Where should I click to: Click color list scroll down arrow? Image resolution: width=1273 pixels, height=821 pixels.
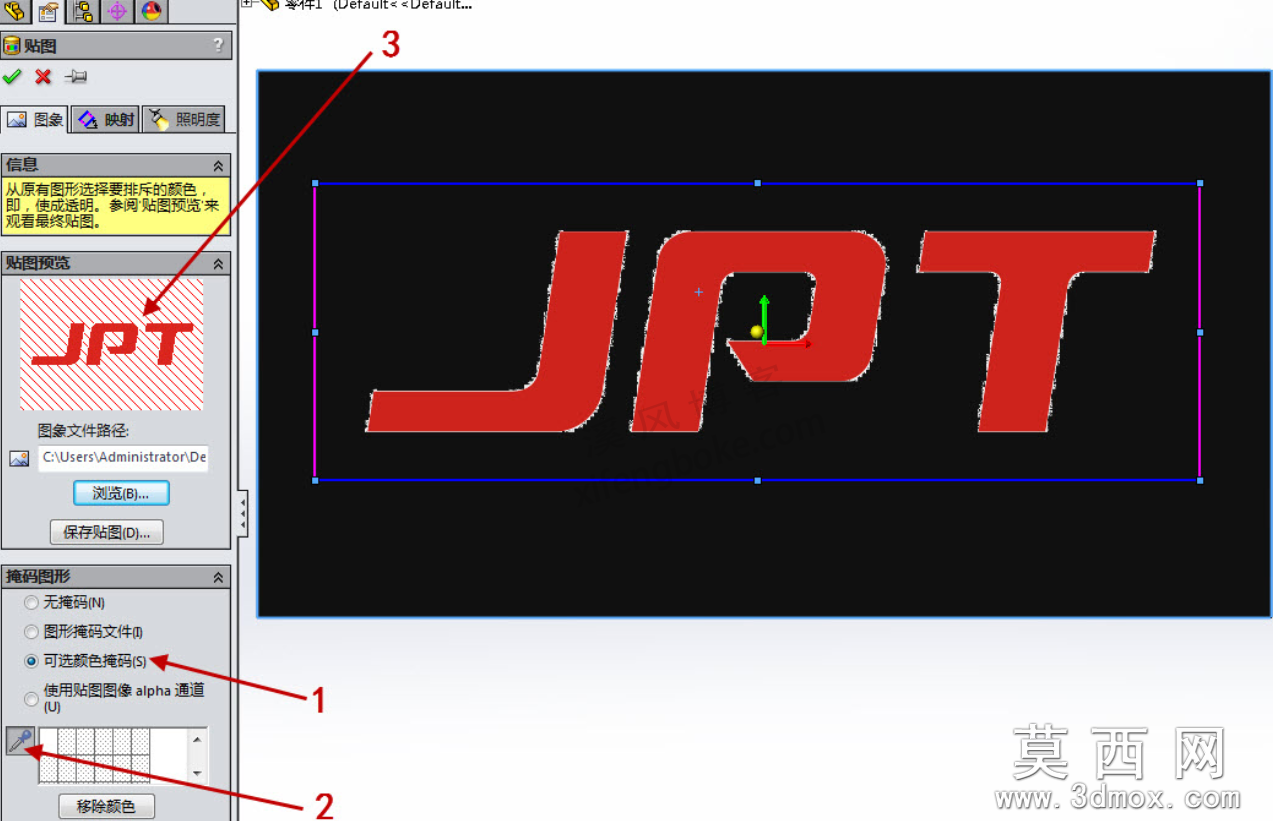(x=197, y=773)
